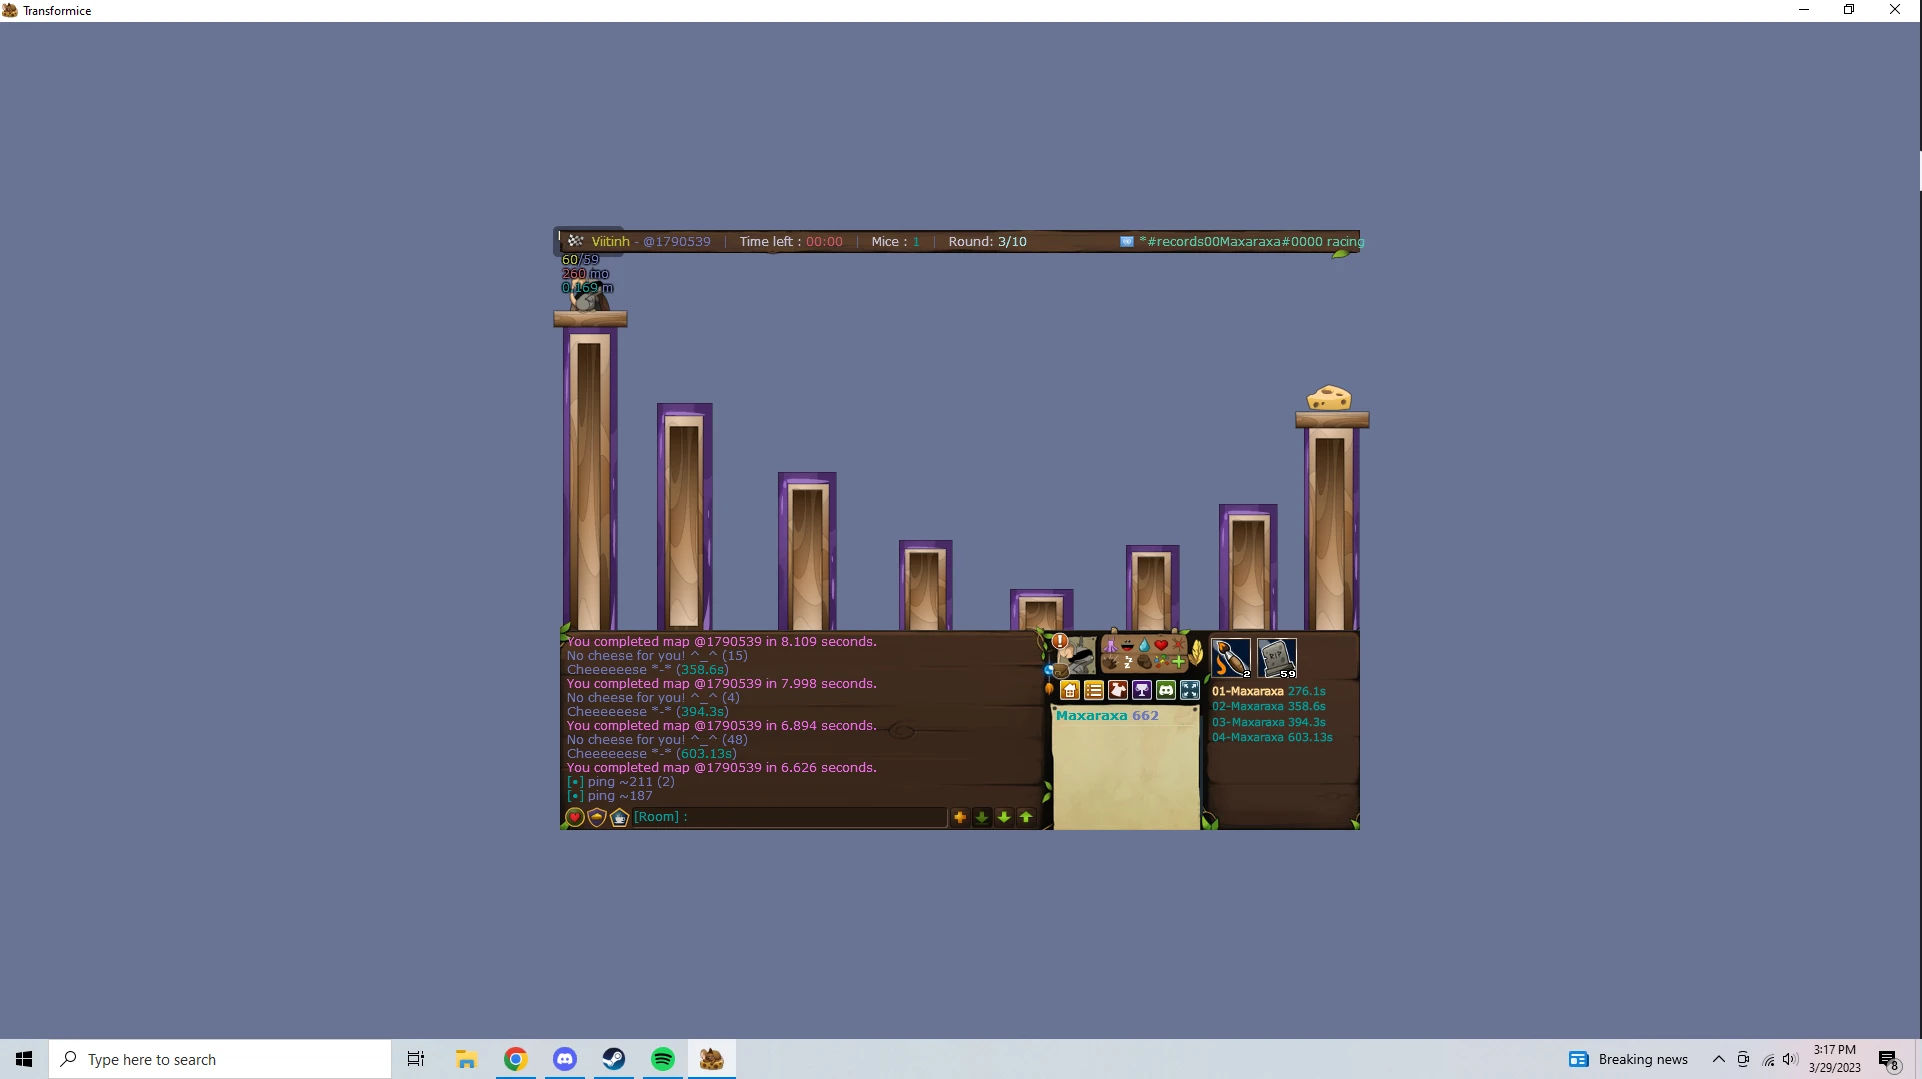Click the mouse profile avatar portrait
Screen dimensions: 1922x1079
1078,657
